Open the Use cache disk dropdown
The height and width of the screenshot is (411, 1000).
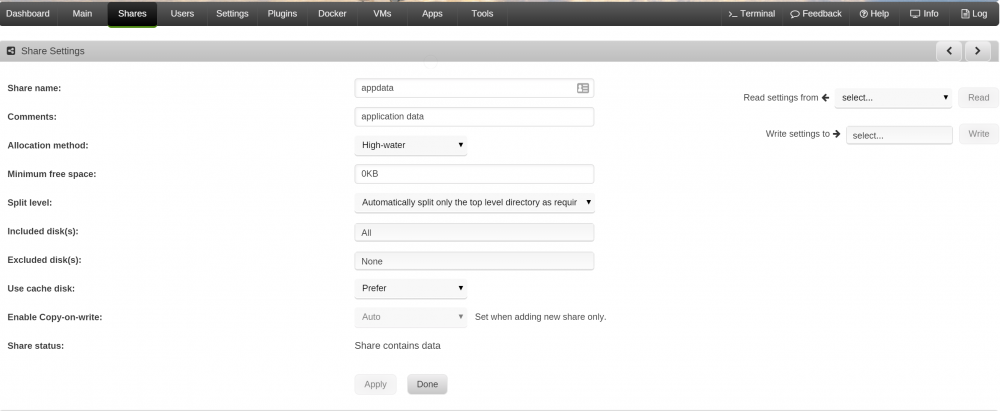point(411,288)
